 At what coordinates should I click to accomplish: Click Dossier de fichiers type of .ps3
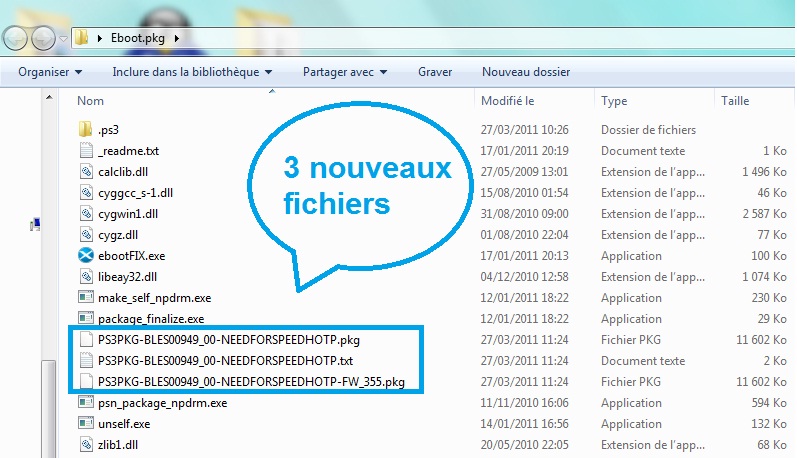(648, 130)
